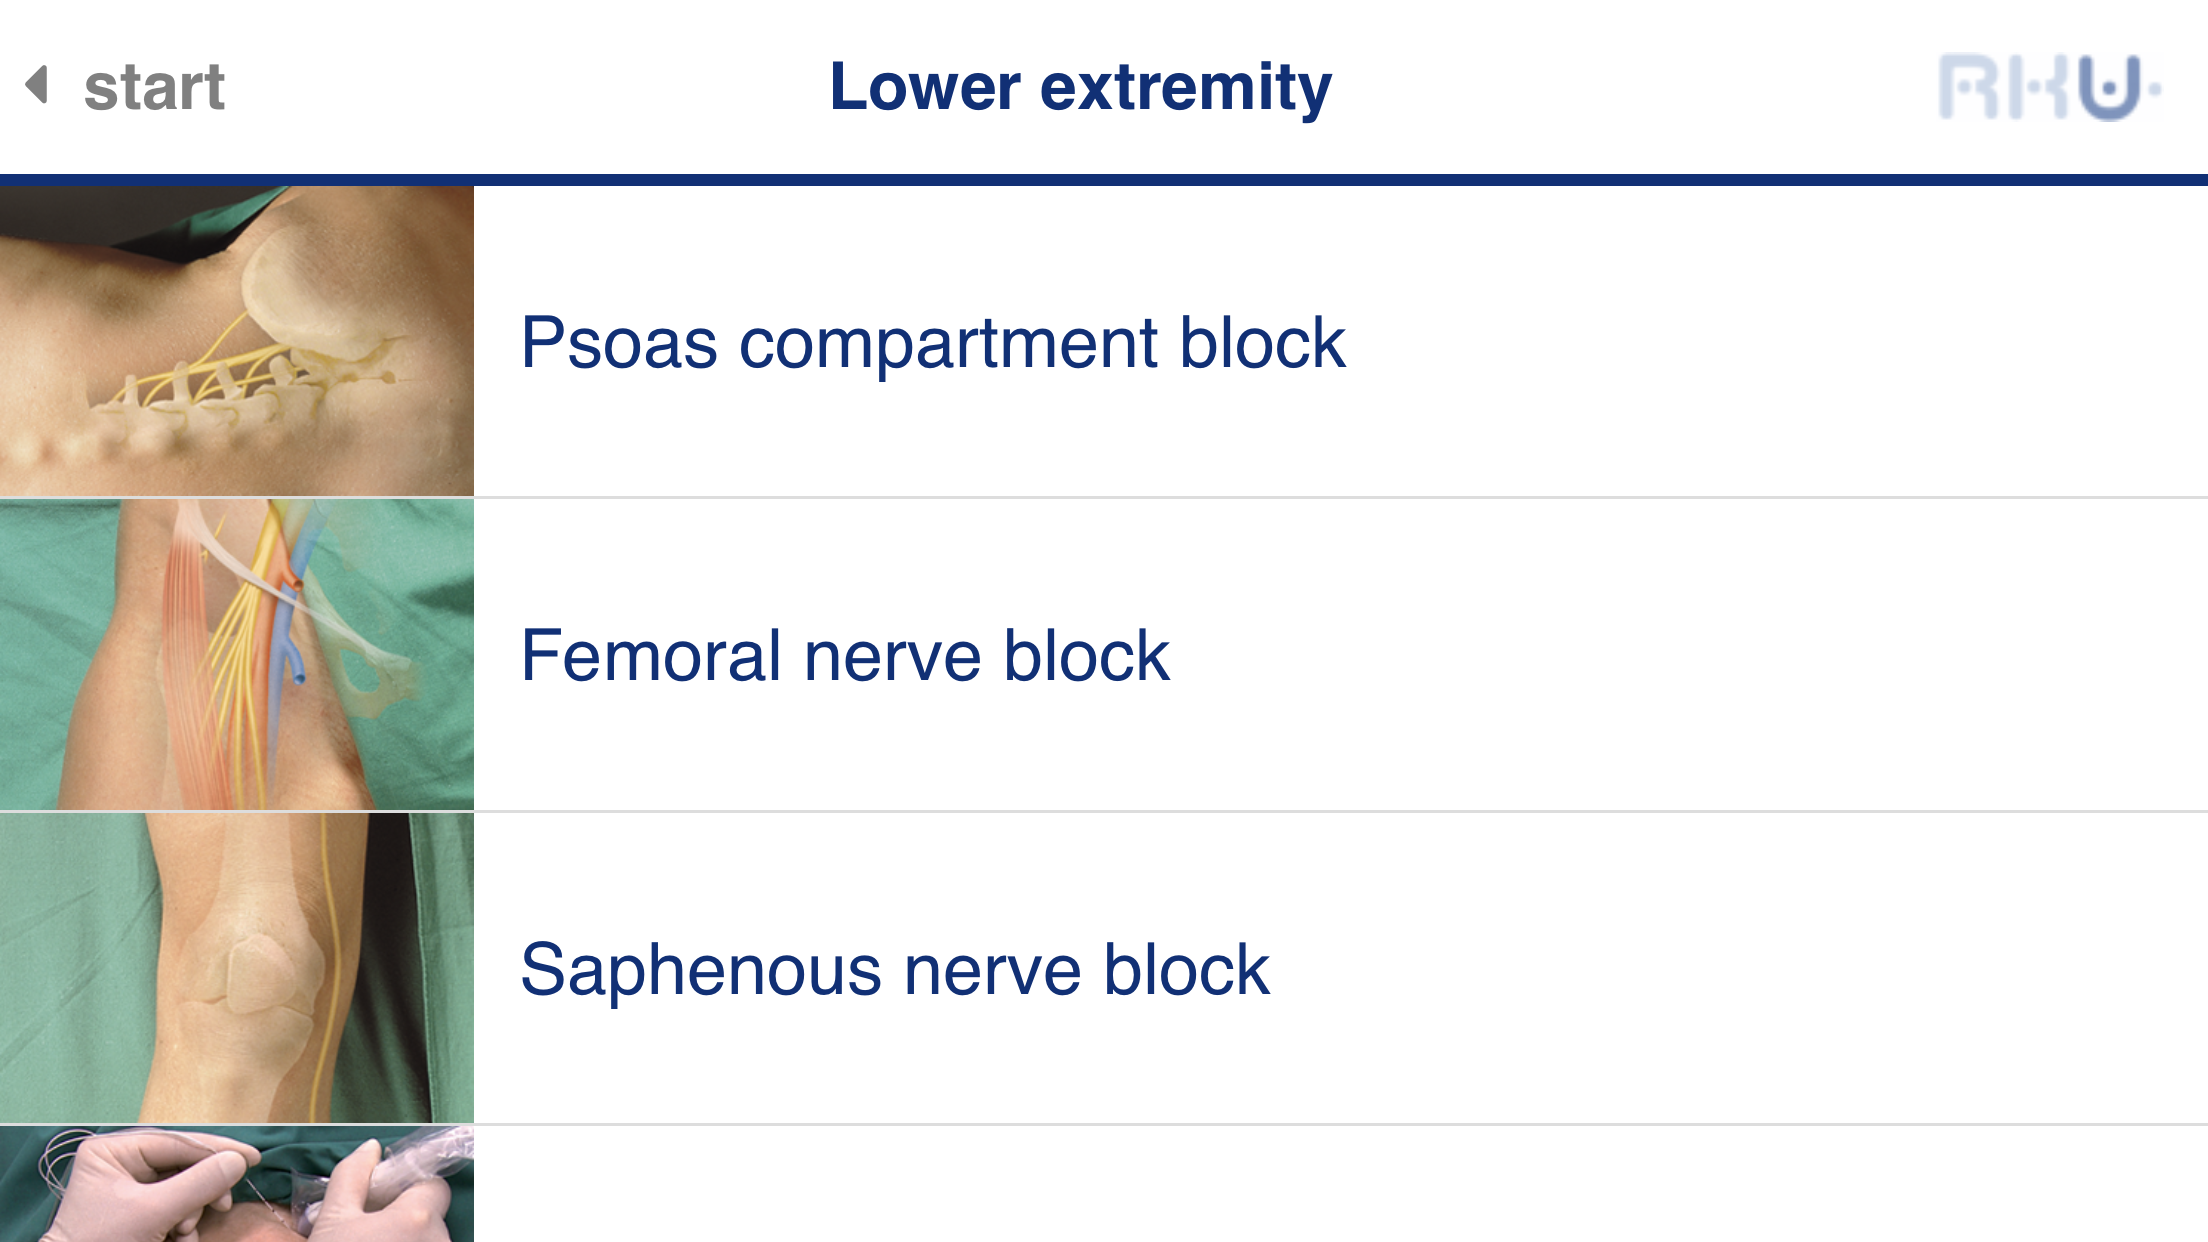Select the Femoral nerve block text

[845, 656]
